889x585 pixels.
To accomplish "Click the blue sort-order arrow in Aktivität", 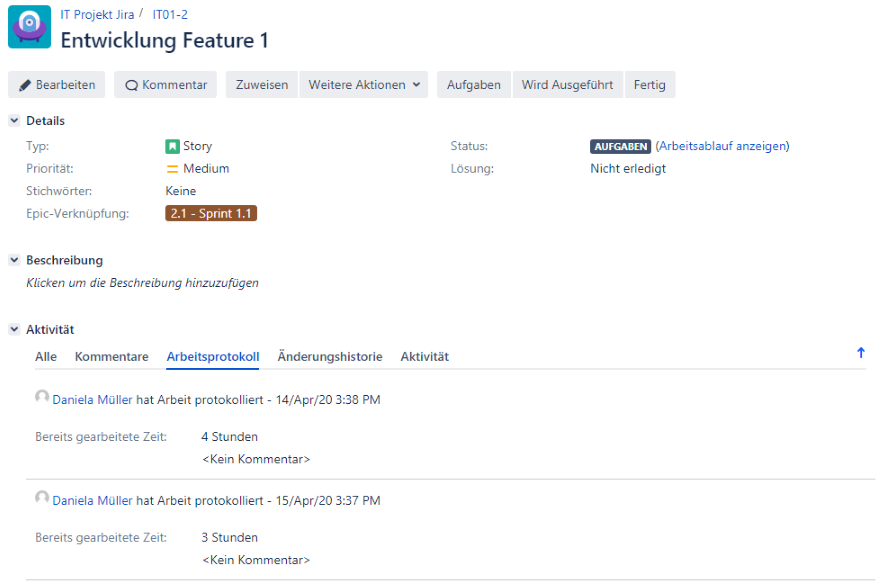I will point(860,353).
